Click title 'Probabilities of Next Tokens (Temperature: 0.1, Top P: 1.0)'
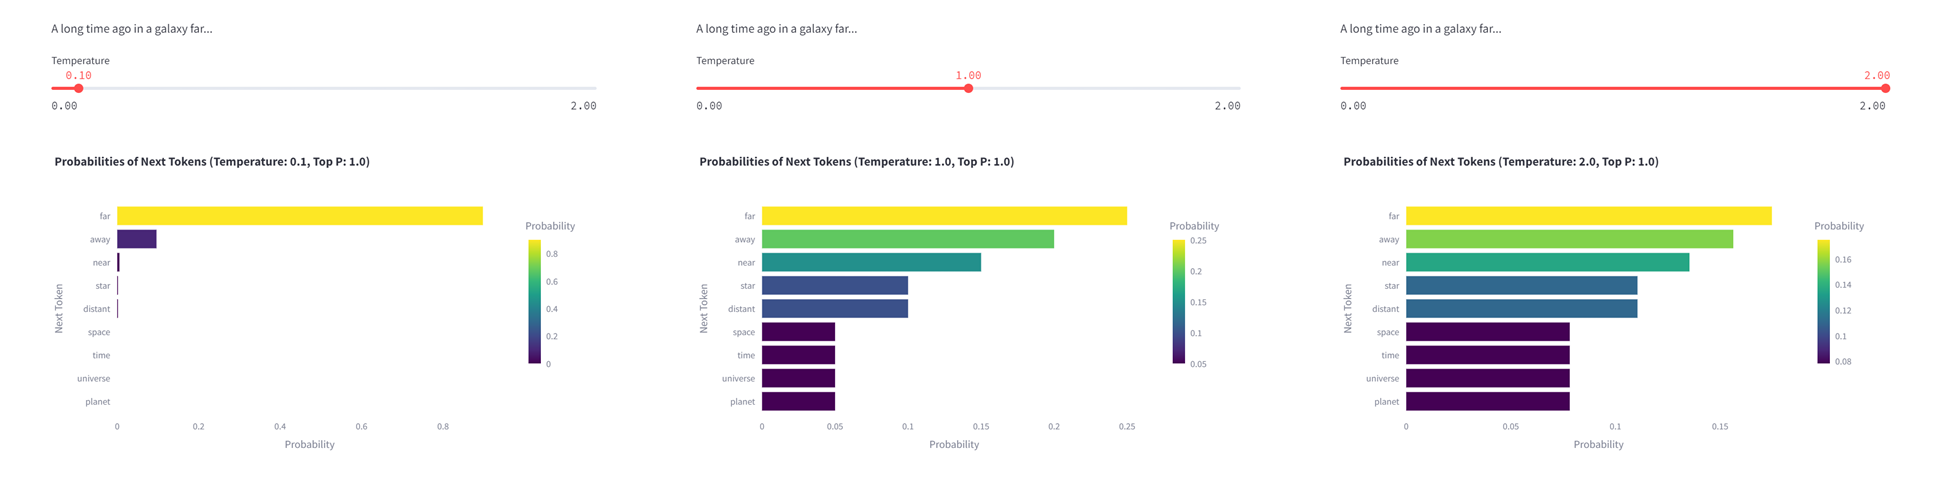 coord(212,162)
